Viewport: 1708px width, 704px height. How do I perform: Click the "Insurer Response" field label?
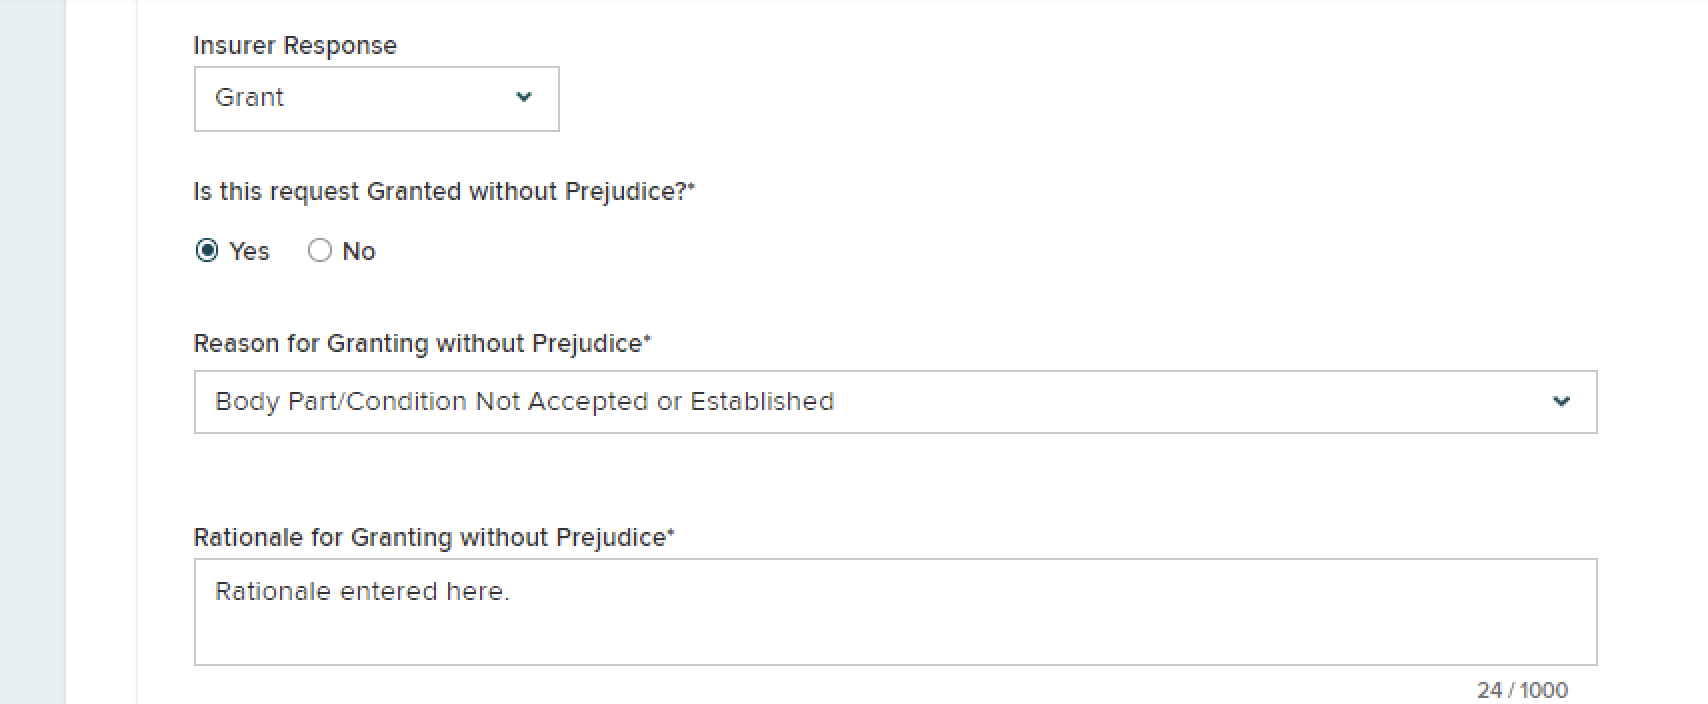coord(295,46)
